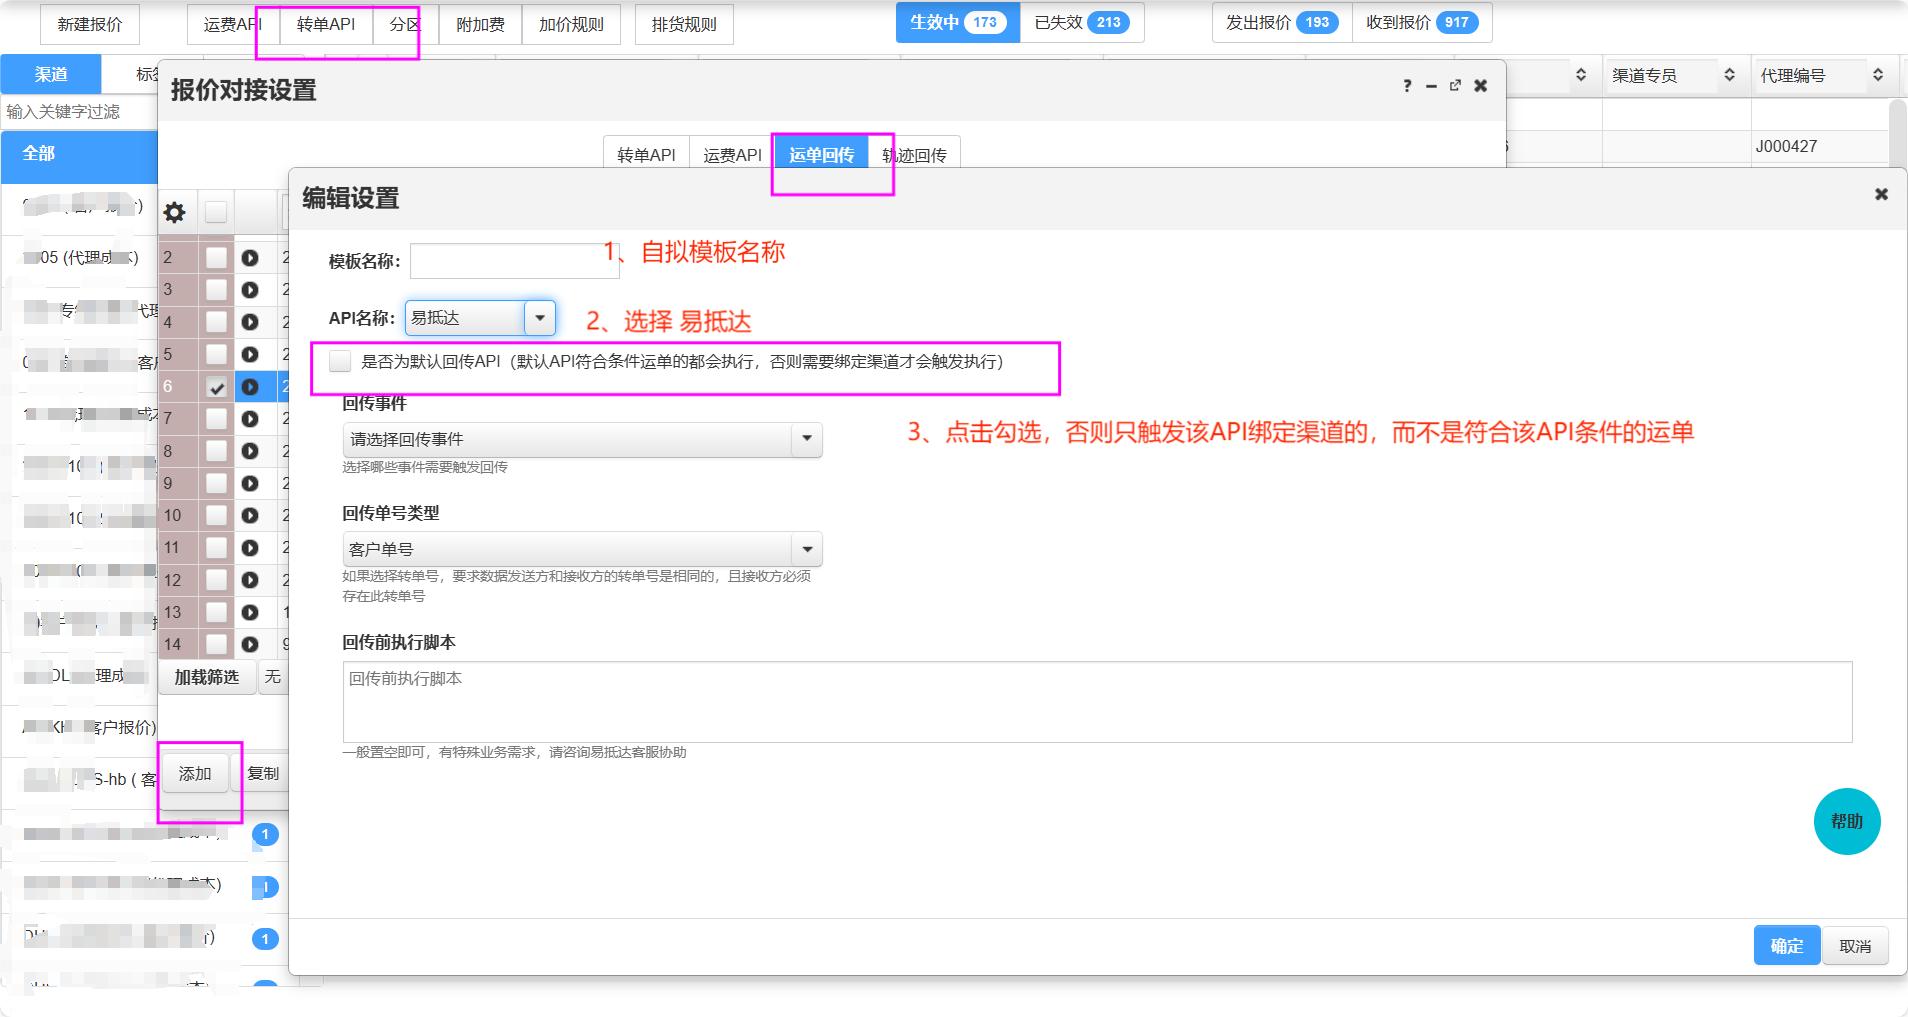This screenshot has width=1908, height=1017.
Task: Pop out the 报价对接设置 dialog
Action: pos(1455,86)
